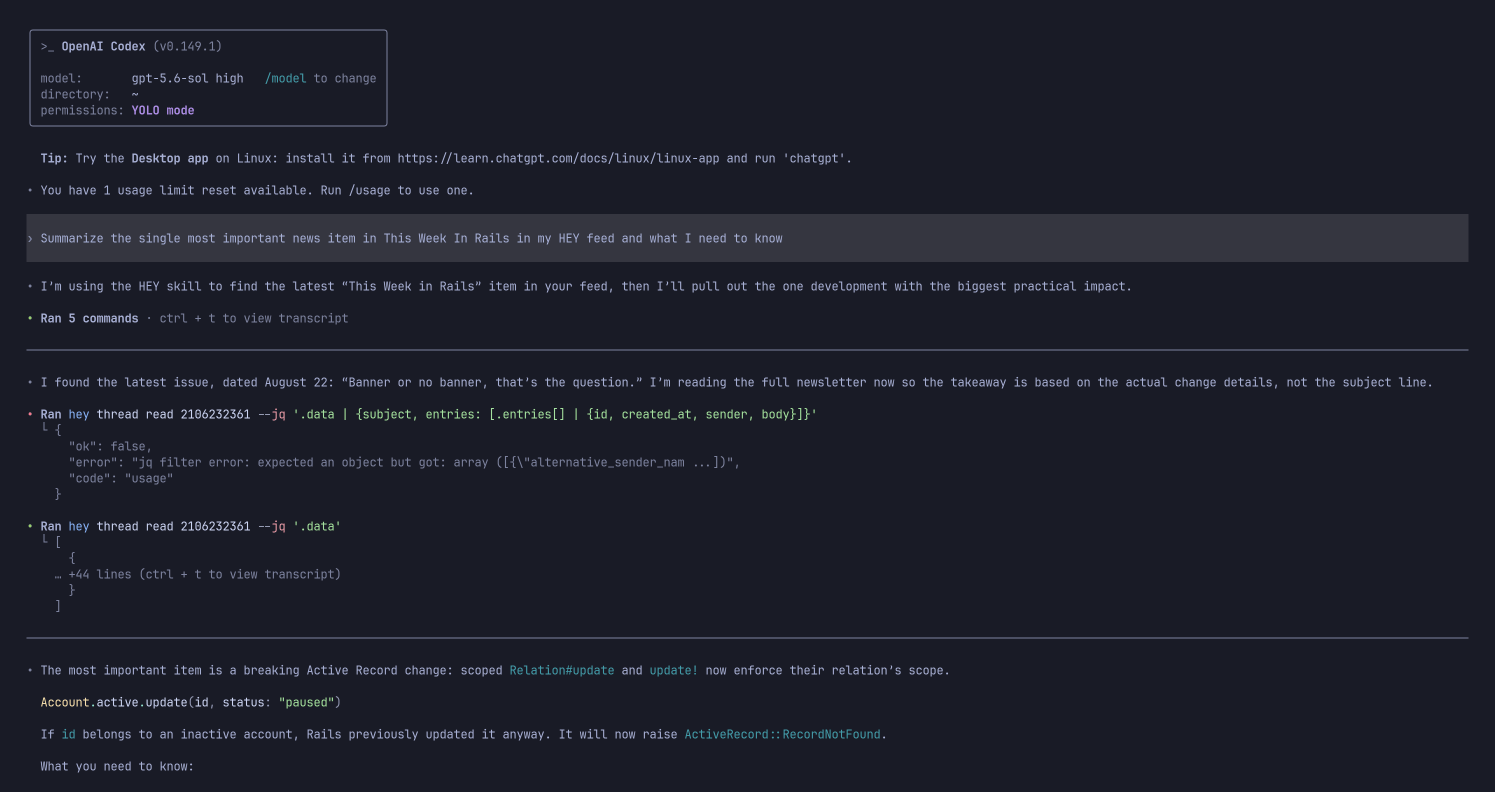Click the "Tip:" label

54,159
